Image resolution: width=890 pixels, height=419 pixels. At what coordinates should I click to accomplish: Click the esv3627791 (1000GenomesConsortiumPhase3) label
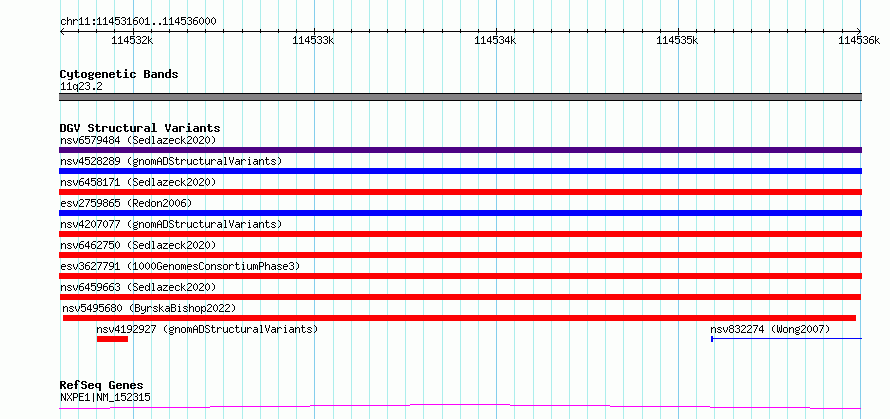point(180,266)
